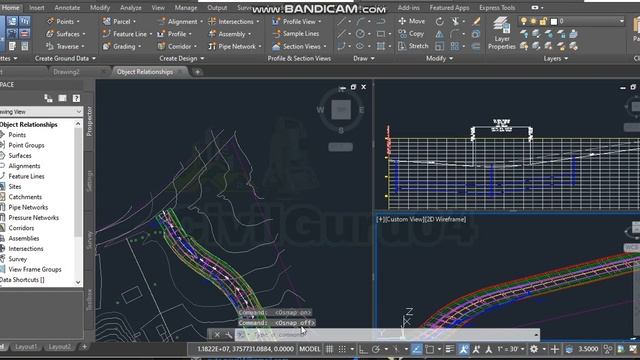Image resolution: width=640 pixels, height=360 pixels.
Task: Open the Pipe Network tool
Action: 234,47
